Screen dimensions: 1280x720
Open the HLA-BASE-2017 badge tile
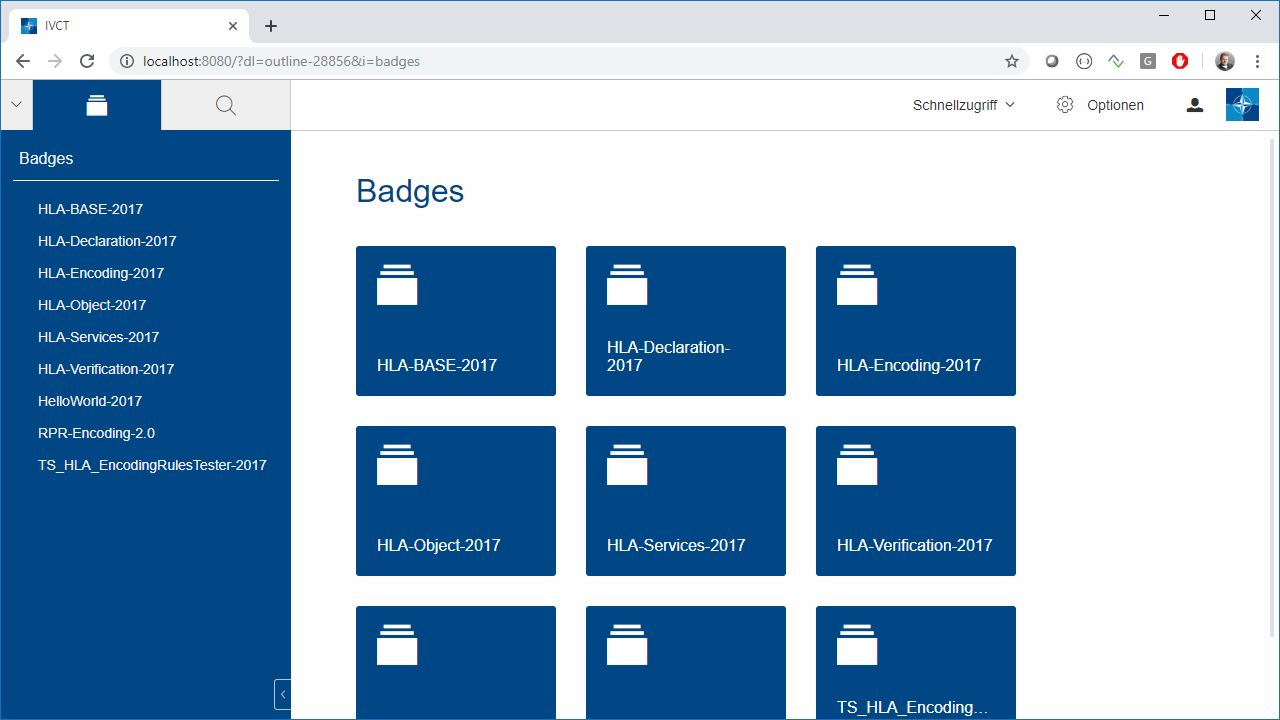point(456,321)
